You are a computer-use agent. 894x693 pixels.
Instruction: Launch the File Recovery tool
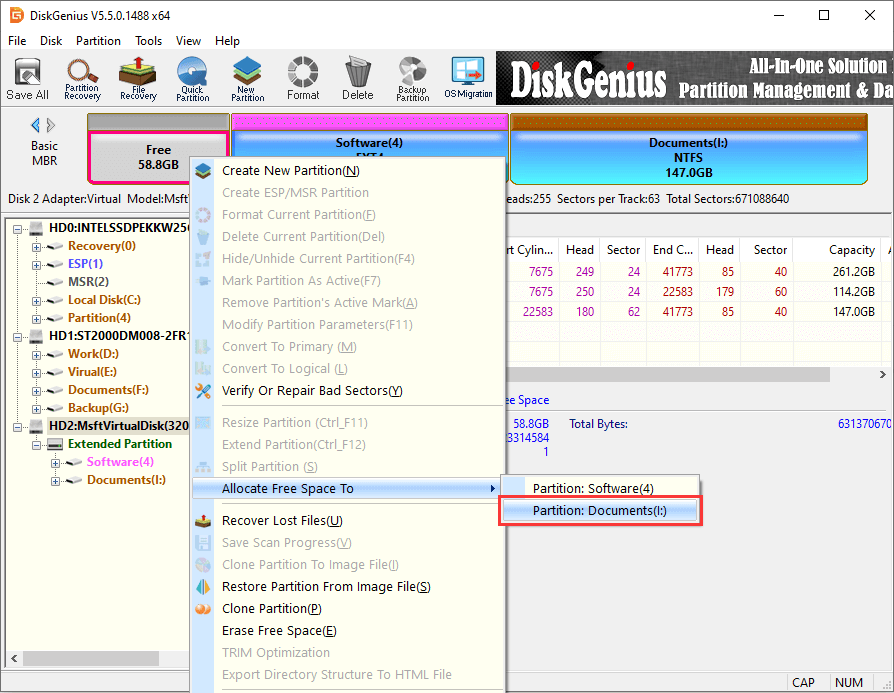[x=138, y=79]
